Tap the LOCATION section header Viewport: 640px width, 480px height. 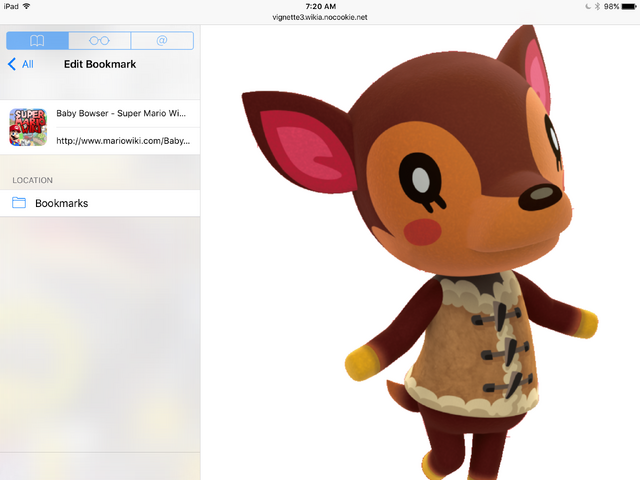(x=32, y=180)
